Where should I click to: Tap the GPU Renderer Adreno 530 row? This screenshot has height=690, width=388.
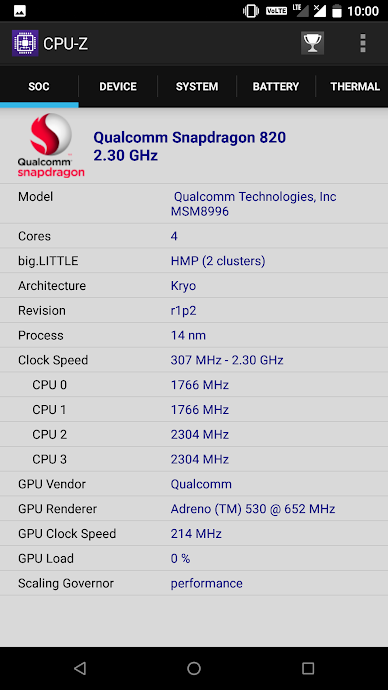click(x=194, y=509)
